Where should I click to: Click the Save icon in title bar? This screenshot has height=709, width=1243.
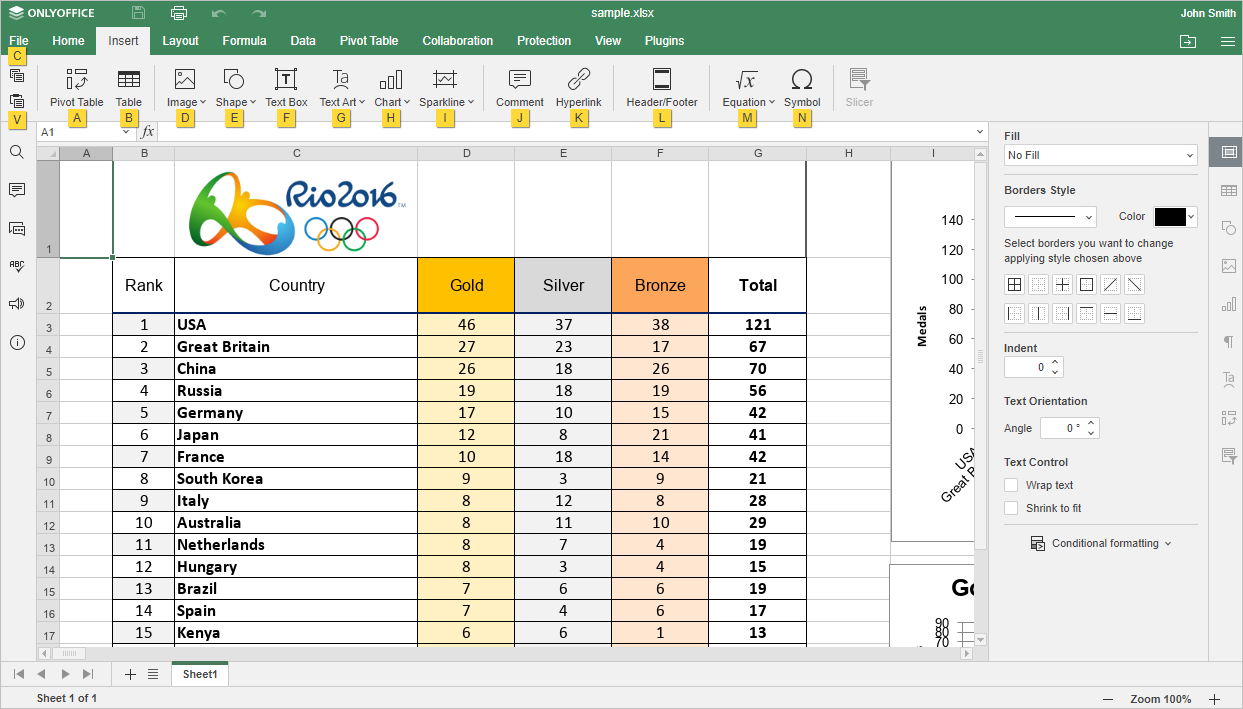139,13
